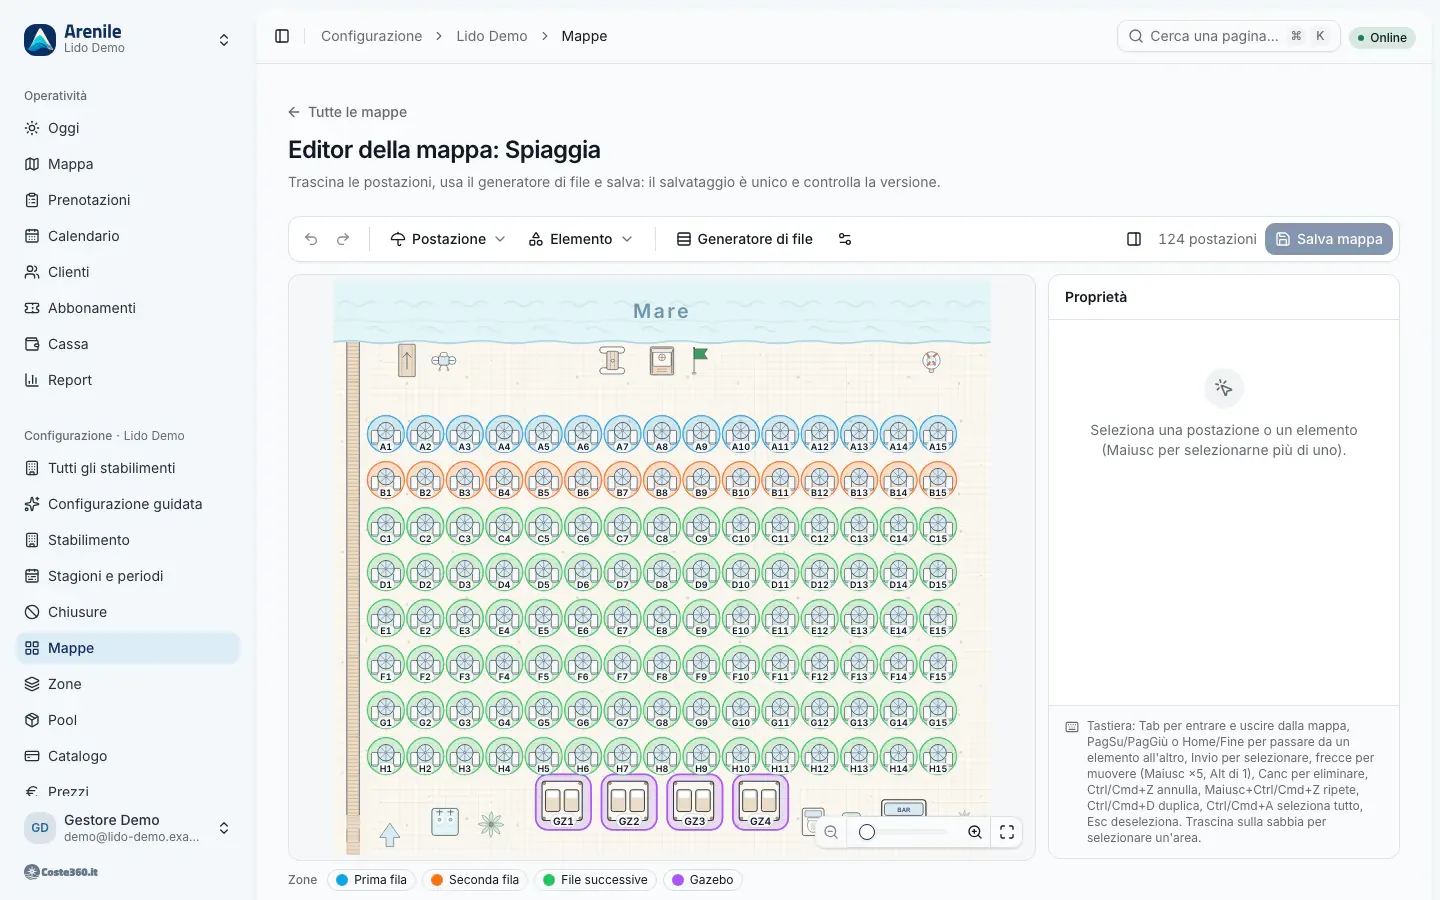Click the Lido Demo breadcrumb
This screenshot has height=900, width=1440.
[492, 36]
